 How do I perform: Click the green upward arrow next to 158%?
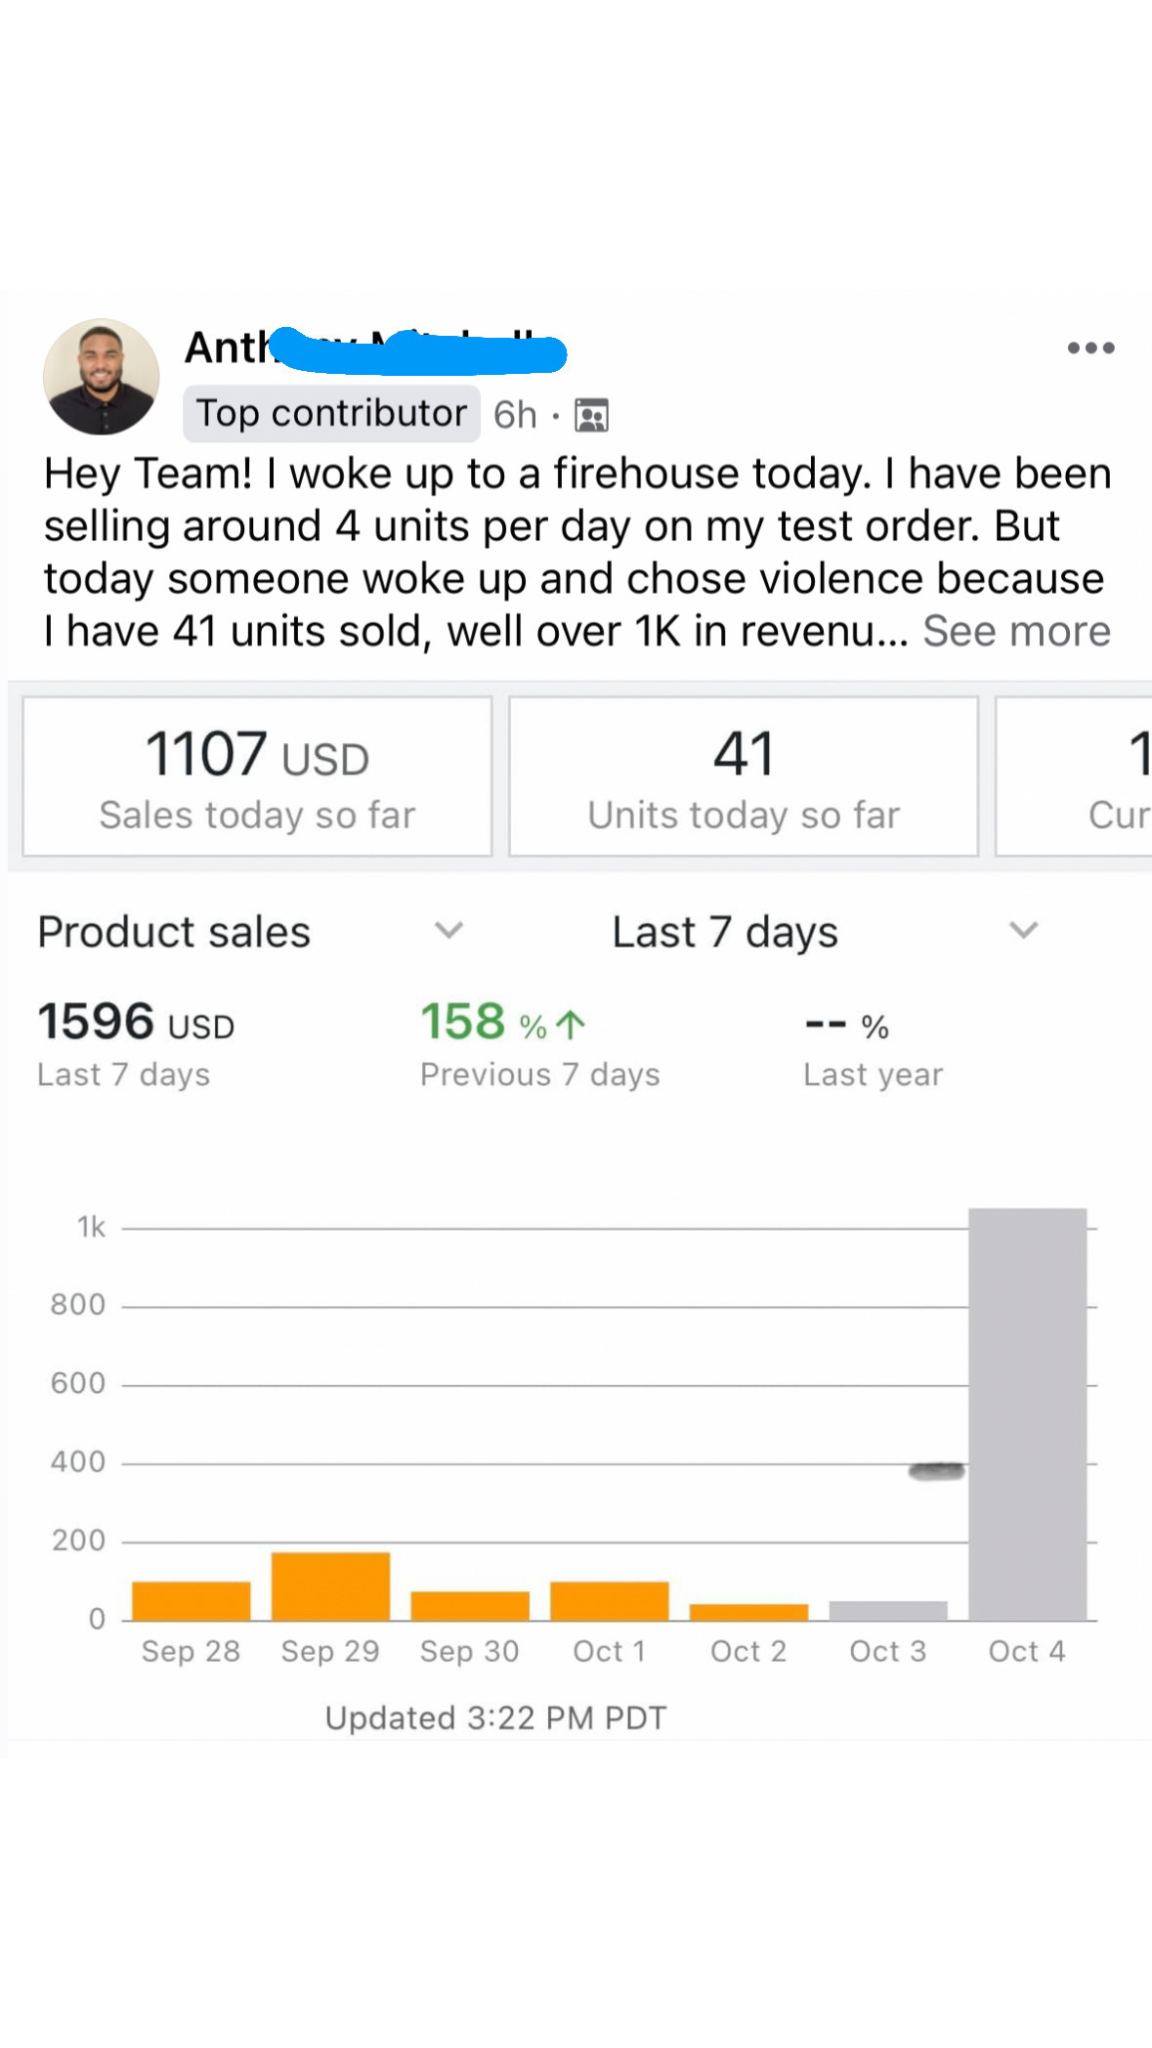click(x=571, y=1024)
